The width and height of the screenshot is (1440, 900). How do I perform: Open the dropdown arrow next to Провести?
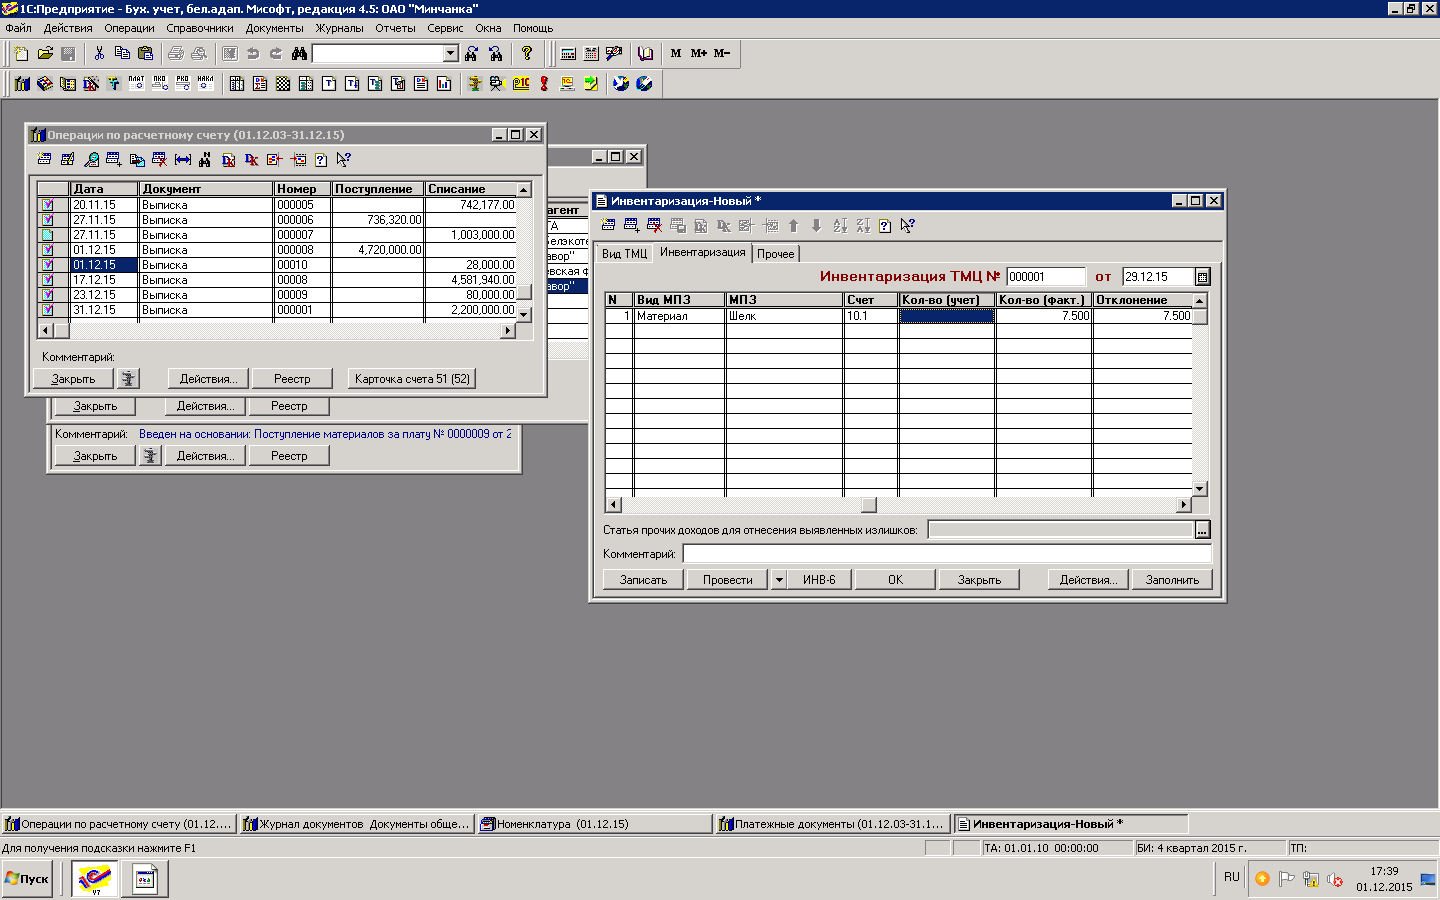pyautogui.click(x=779, y=580)
